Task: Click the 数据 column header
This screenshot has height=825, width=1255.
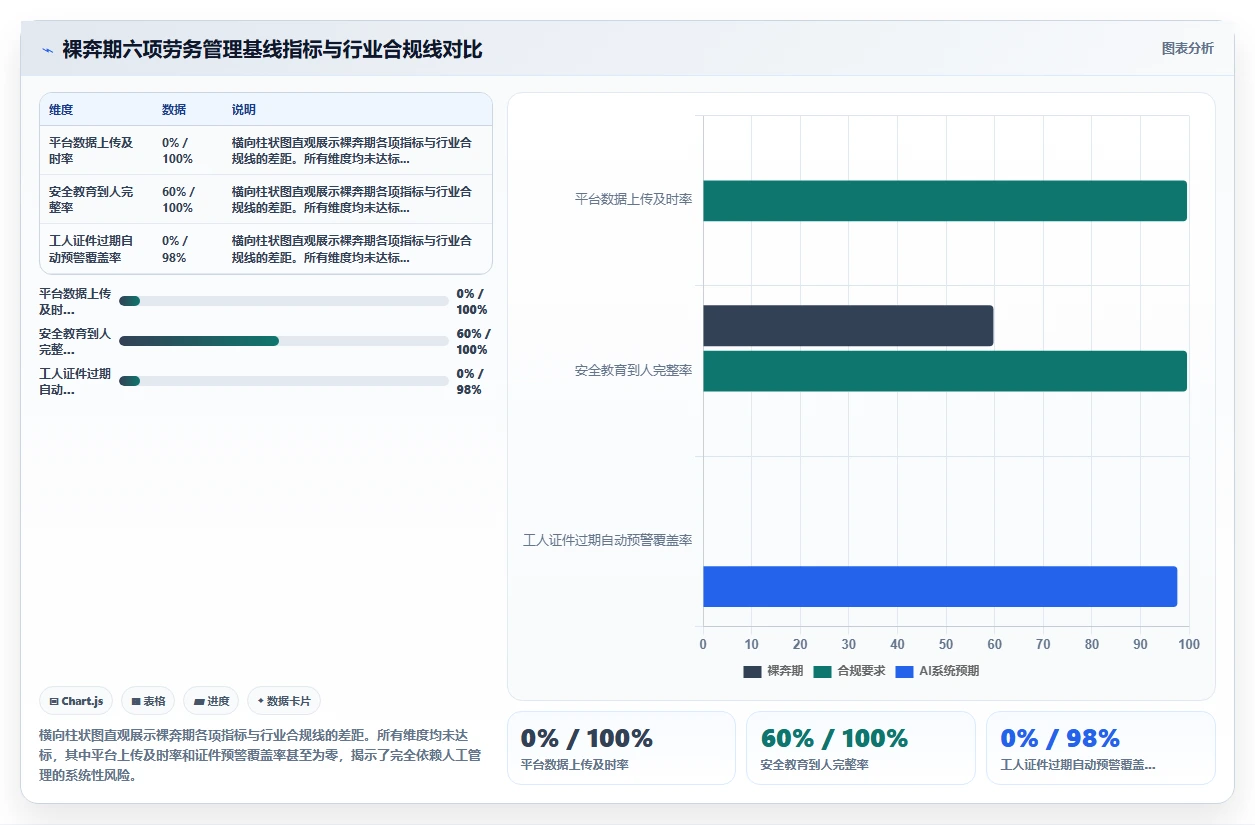Action: [x=174, y=110]
